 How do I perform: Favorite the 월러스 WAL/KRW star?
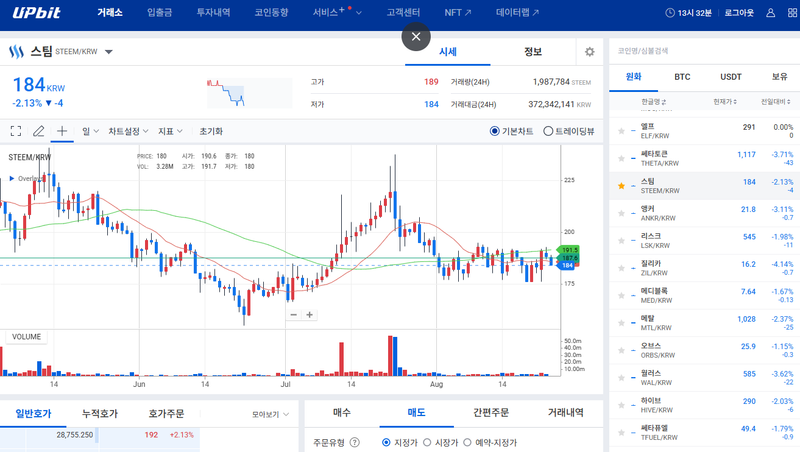[621, 378]
